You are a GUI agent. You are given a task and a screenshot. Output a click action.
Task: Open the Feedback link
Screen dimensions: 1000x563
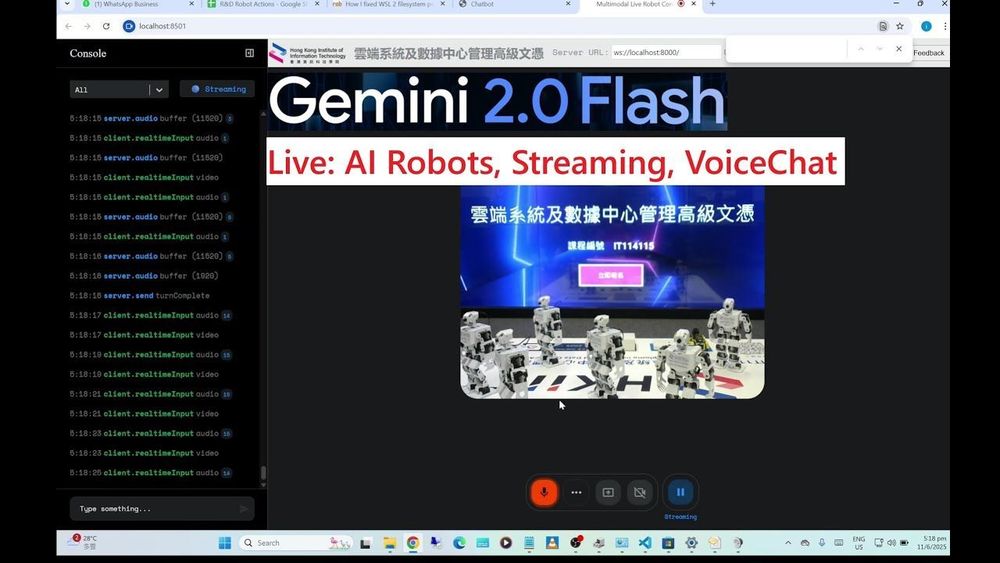click(929, 53)
